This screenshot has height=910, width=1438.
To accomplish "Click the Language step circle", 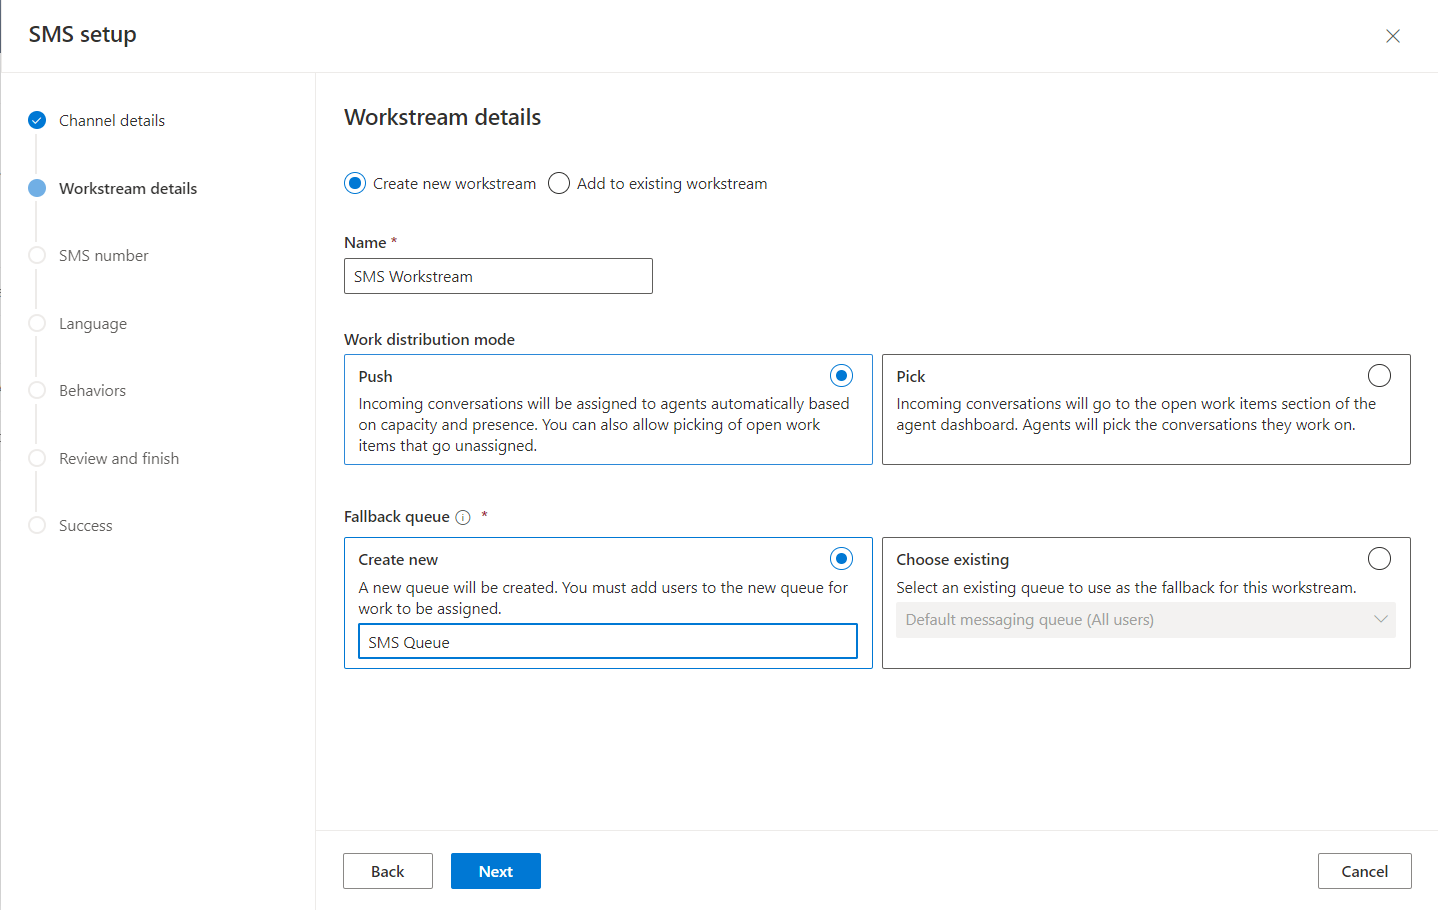I will coord(36,323).
